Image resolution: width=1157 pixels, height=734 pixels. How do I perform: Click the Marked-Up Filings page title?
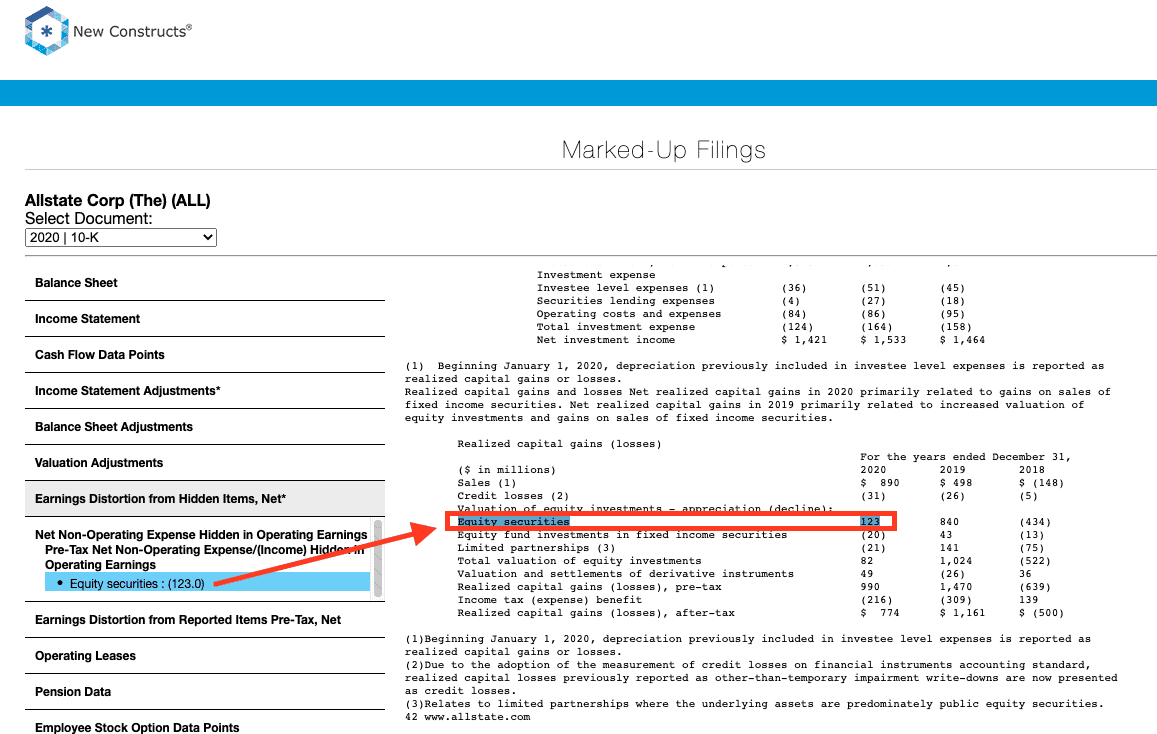(663, 150)
